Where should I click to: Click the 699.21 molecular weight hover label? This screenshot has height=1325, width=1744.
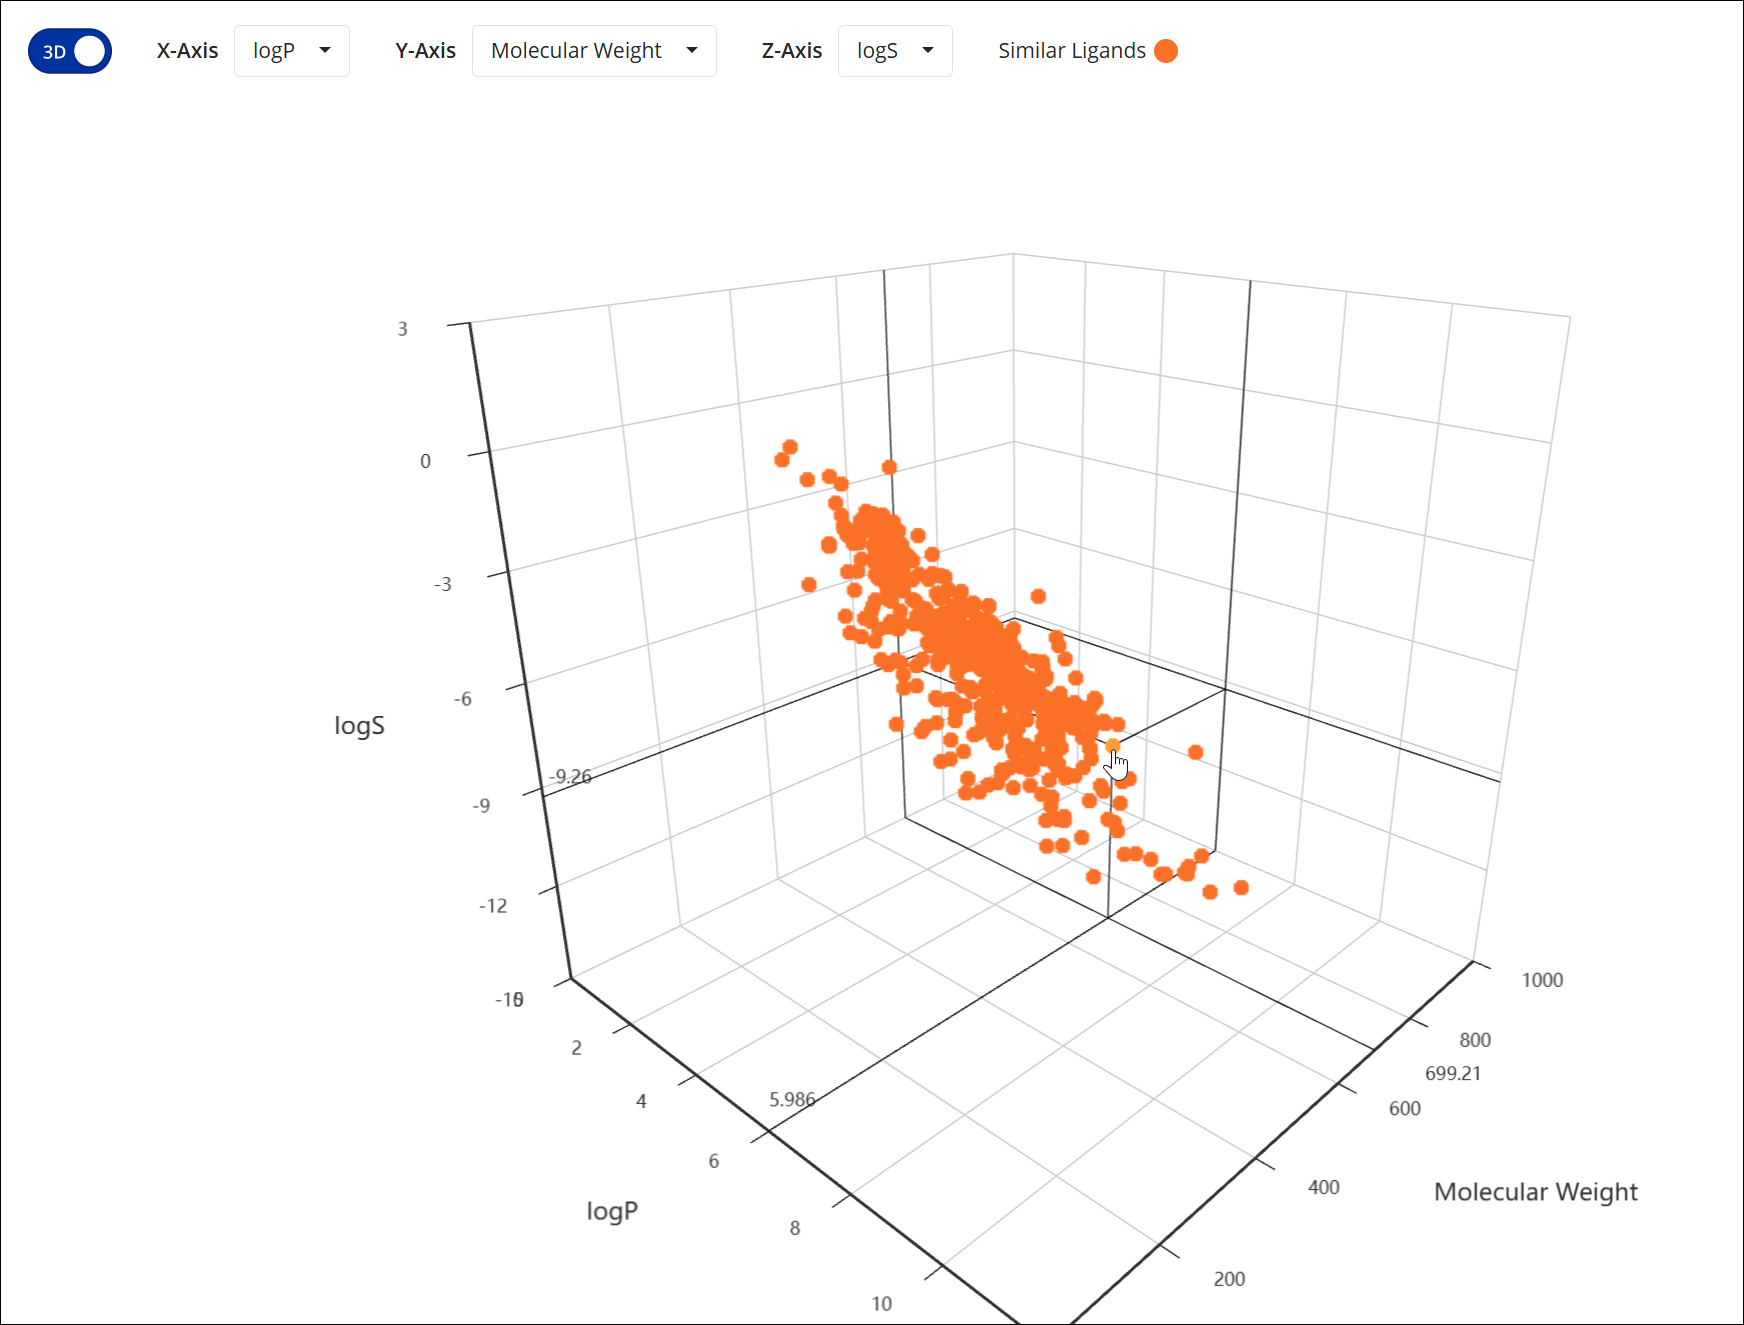tap(1453, 1073)
